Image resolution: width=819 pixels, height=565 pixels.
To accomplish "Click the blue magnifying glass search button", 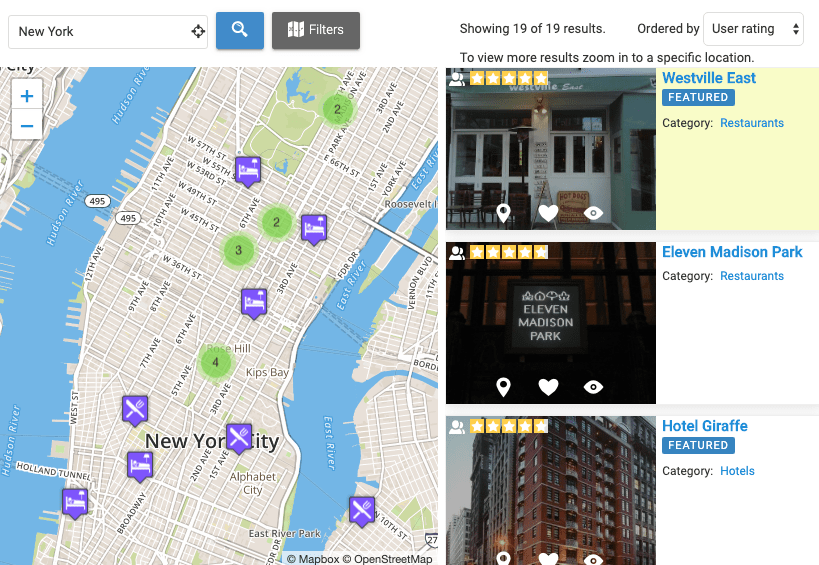I will click(x=240, y=30).
